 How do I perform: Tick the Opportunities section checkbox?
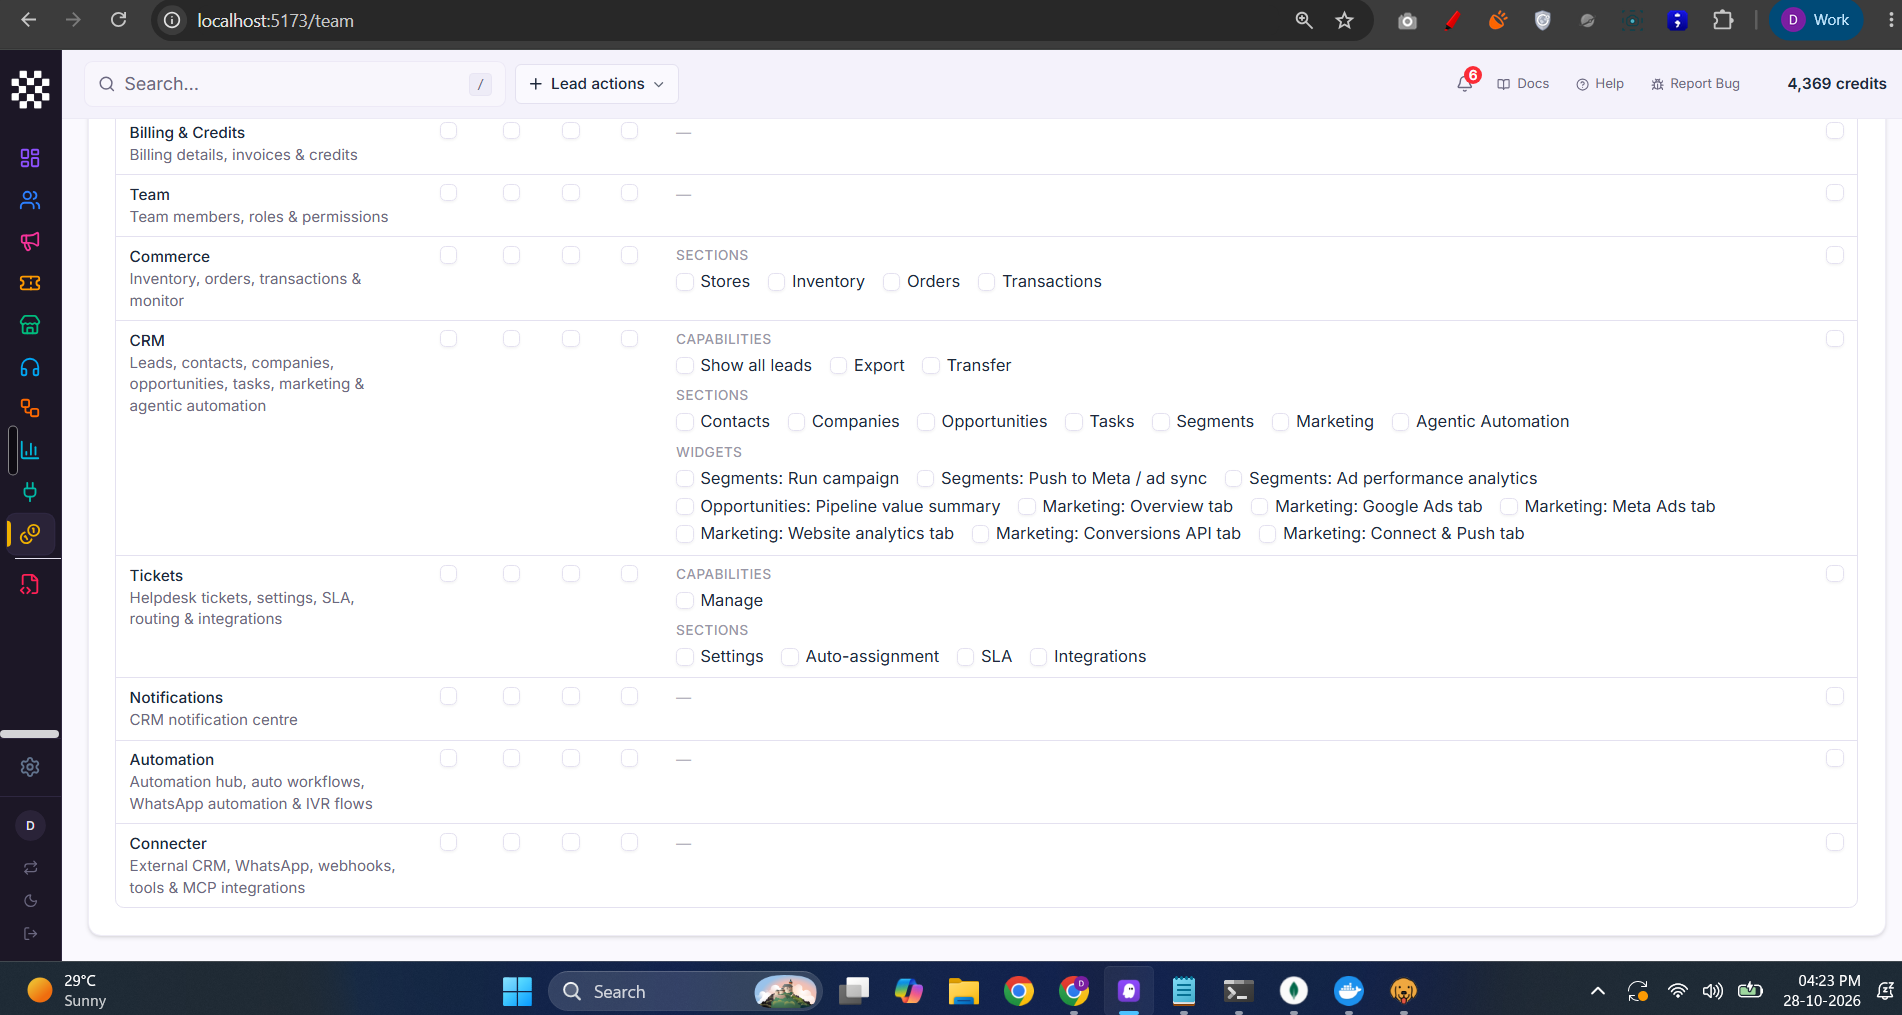pyautogui.click(x=926, y=422)
